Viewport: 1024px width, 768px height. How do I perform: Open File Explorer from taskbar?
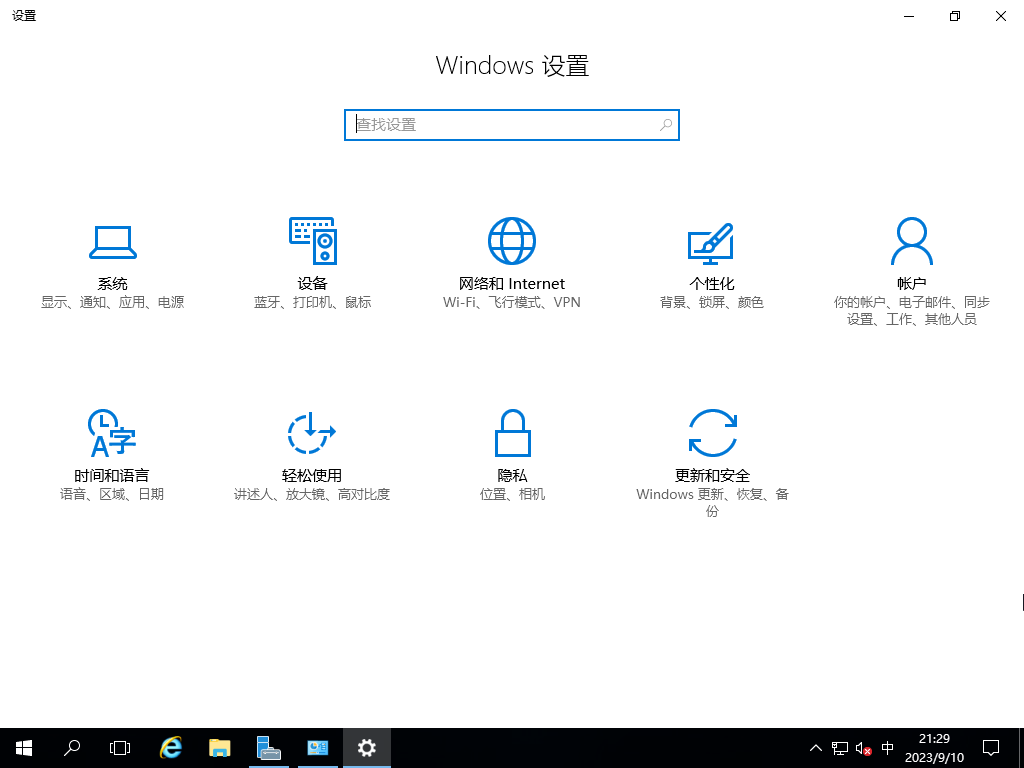tap(219, 748)
